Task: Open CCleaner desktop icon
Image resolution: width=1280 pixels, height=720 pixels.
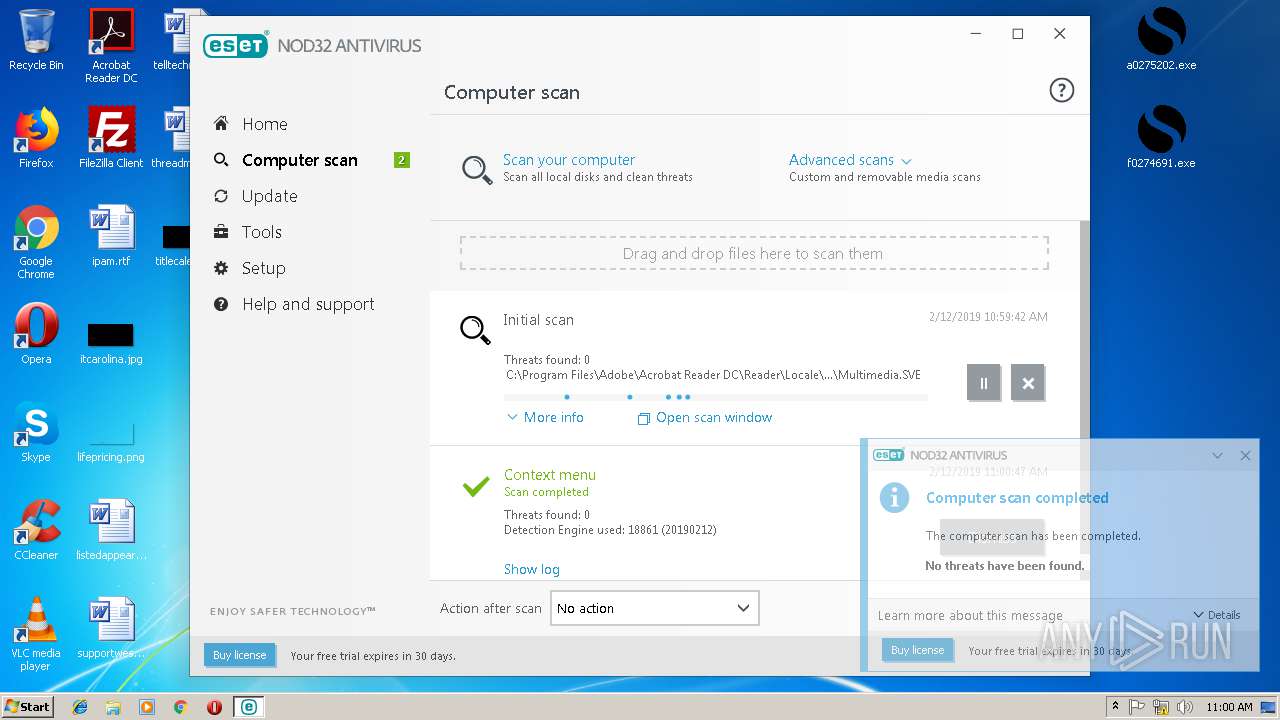Action: click(36, 529)
